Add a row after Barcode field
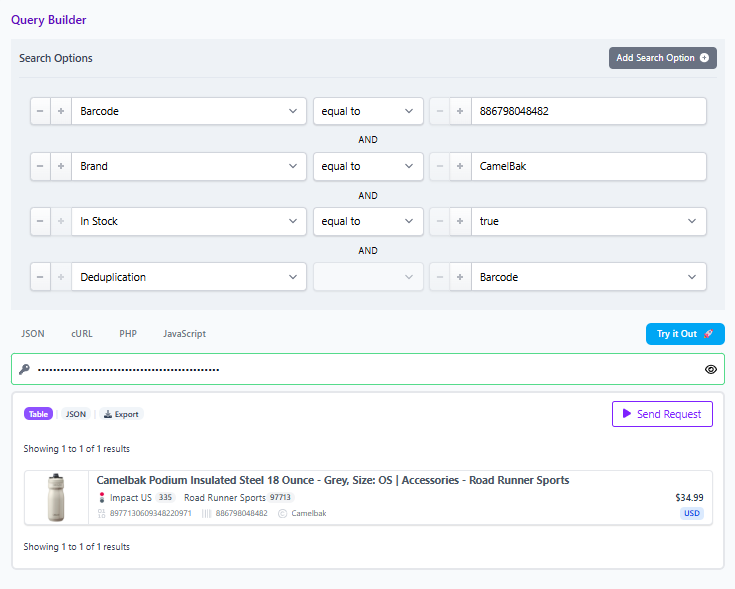The height and width of the screenshot is (589, 735). (61, 111)
